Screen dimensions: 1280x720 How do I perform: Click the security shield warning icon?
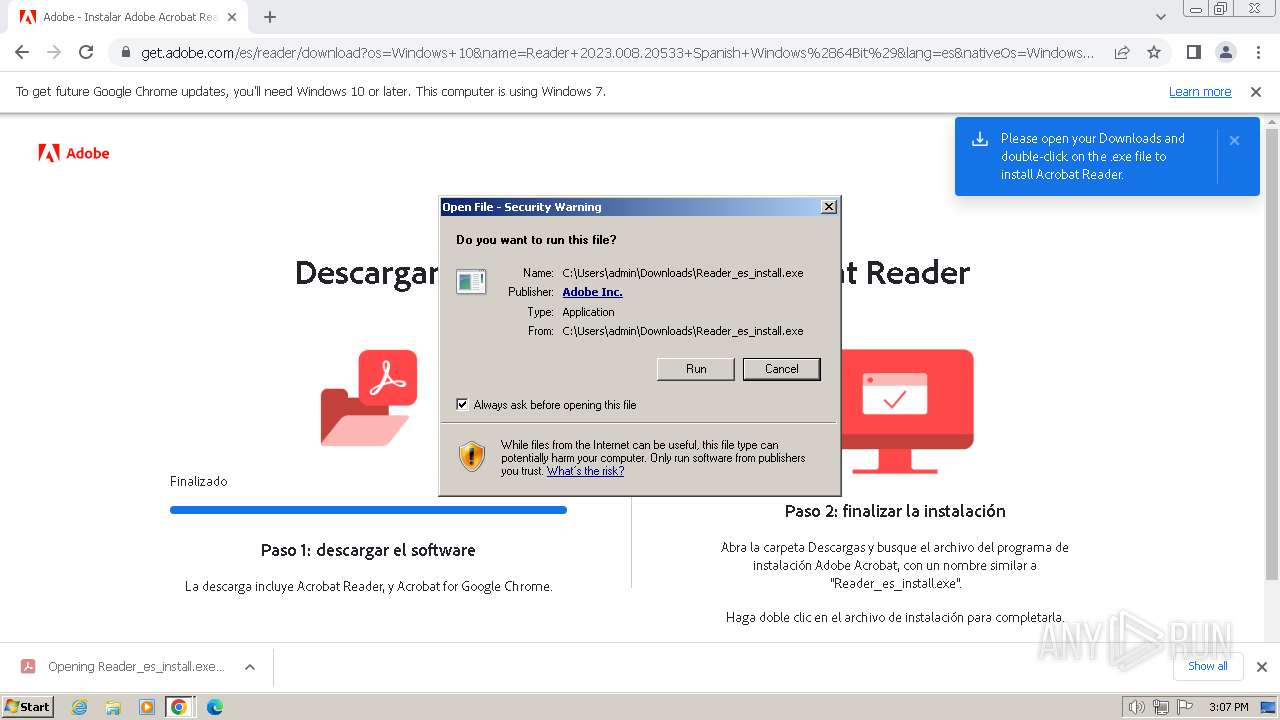(x=472, y=456)
